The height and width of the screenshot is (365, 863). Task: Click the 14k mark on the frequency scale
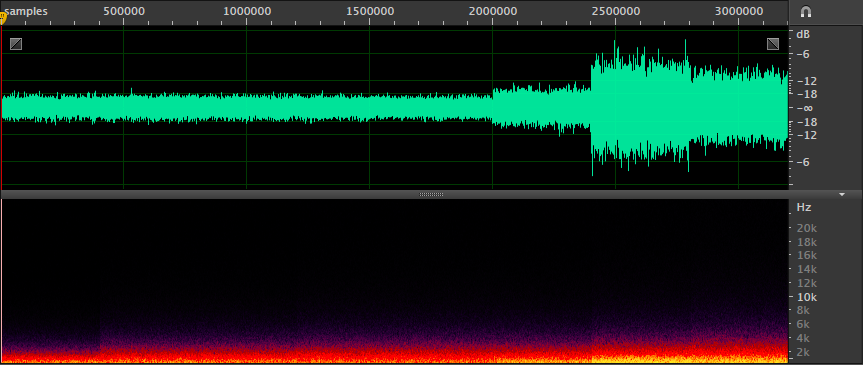pos(806,269)
